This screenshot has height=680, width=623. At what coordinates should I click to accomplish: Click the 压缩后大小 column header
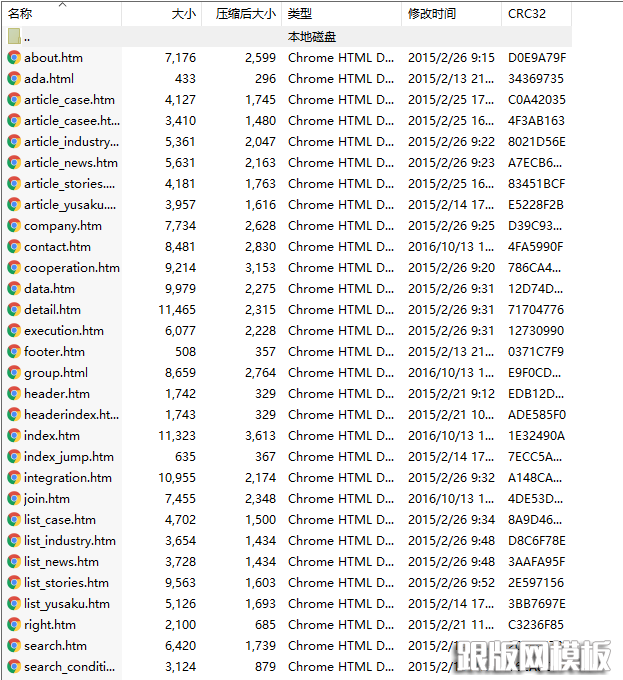tap(245, 14)
